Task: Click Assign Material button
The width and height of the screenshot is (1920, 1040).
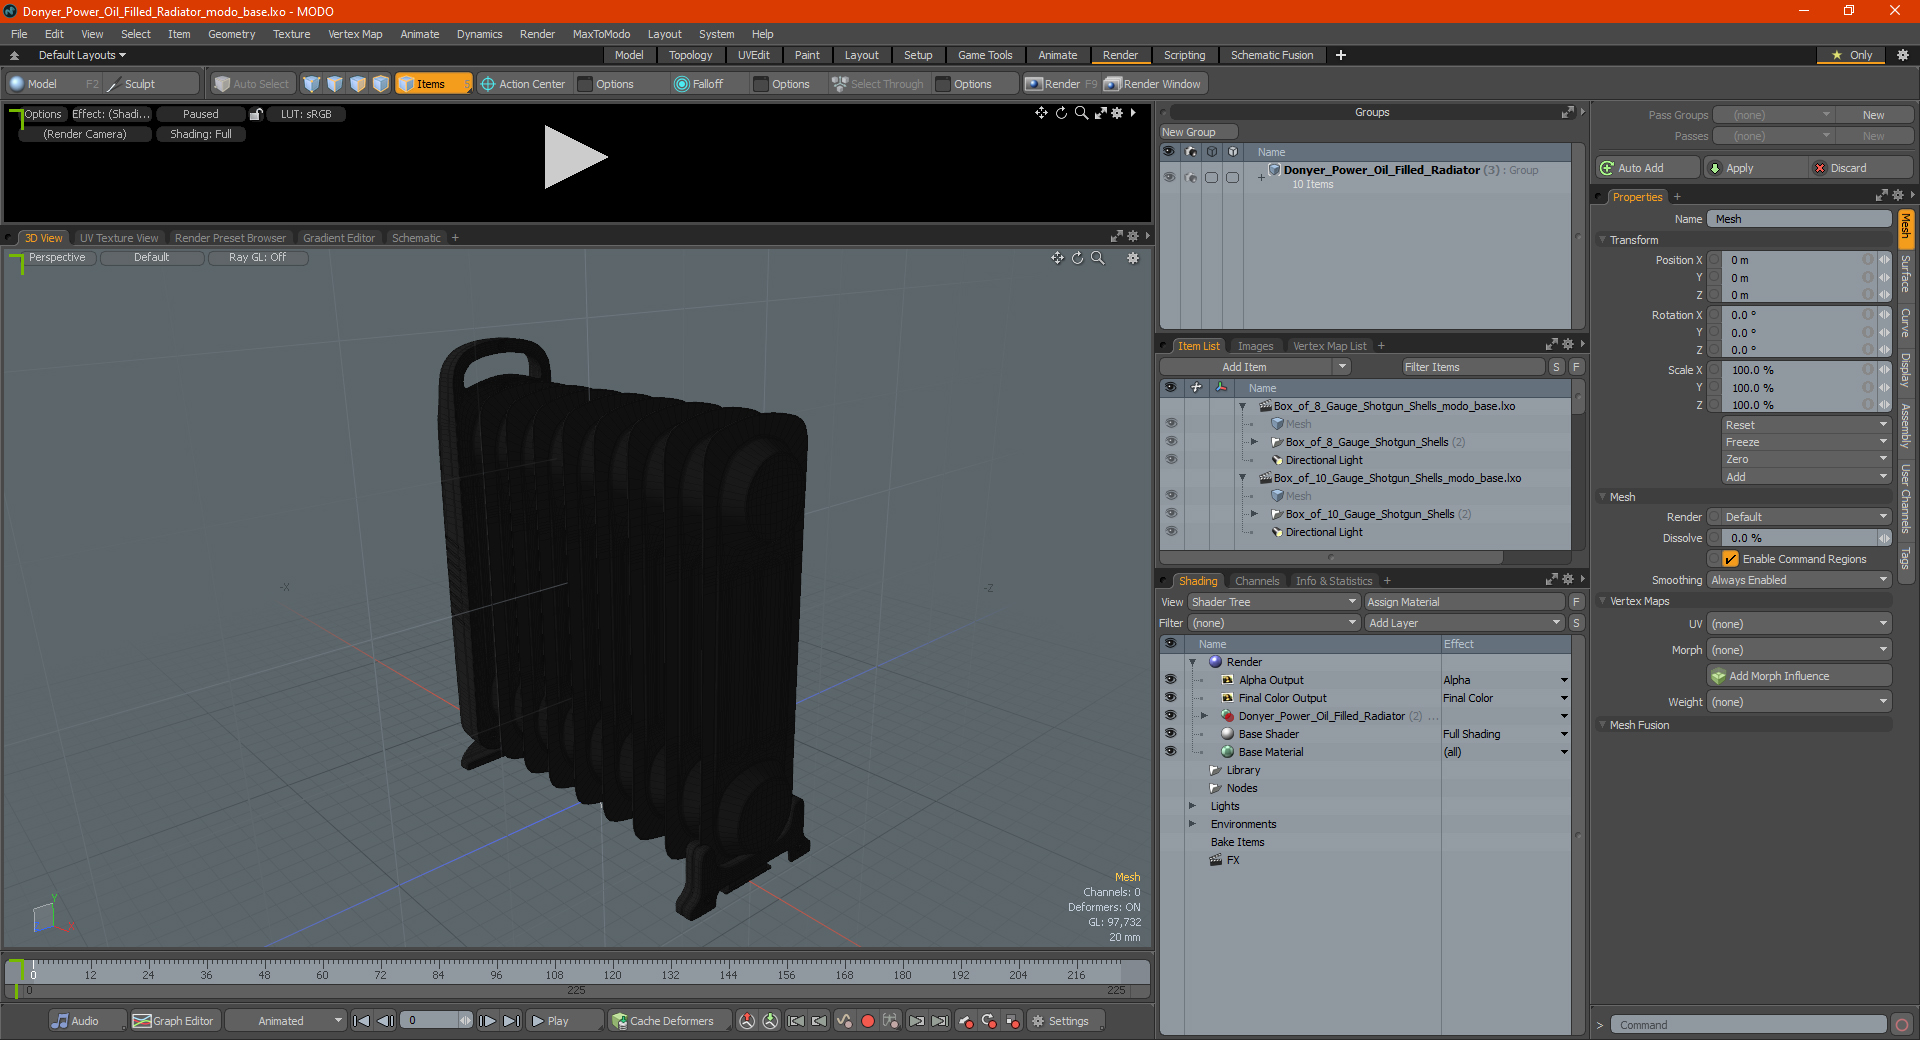Action: pos(1464,602)
